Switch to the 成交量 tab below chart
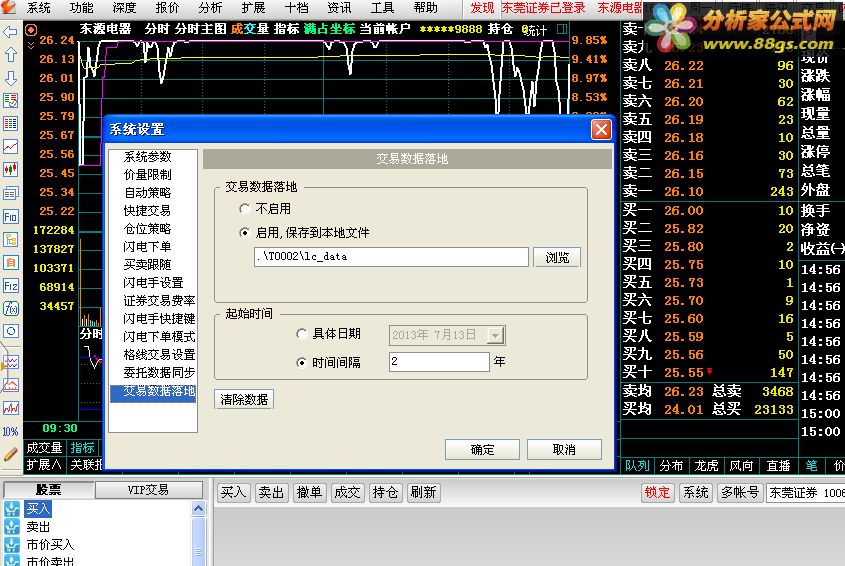Screen dimensions: 845x566 [45, 447]
